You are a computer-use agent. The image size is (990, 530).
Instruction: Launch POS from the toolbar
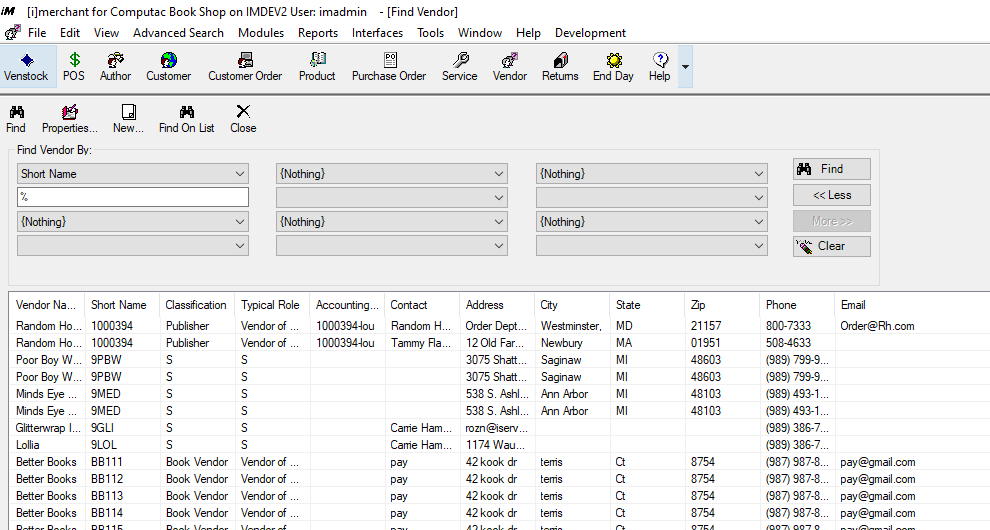(74, 67)
